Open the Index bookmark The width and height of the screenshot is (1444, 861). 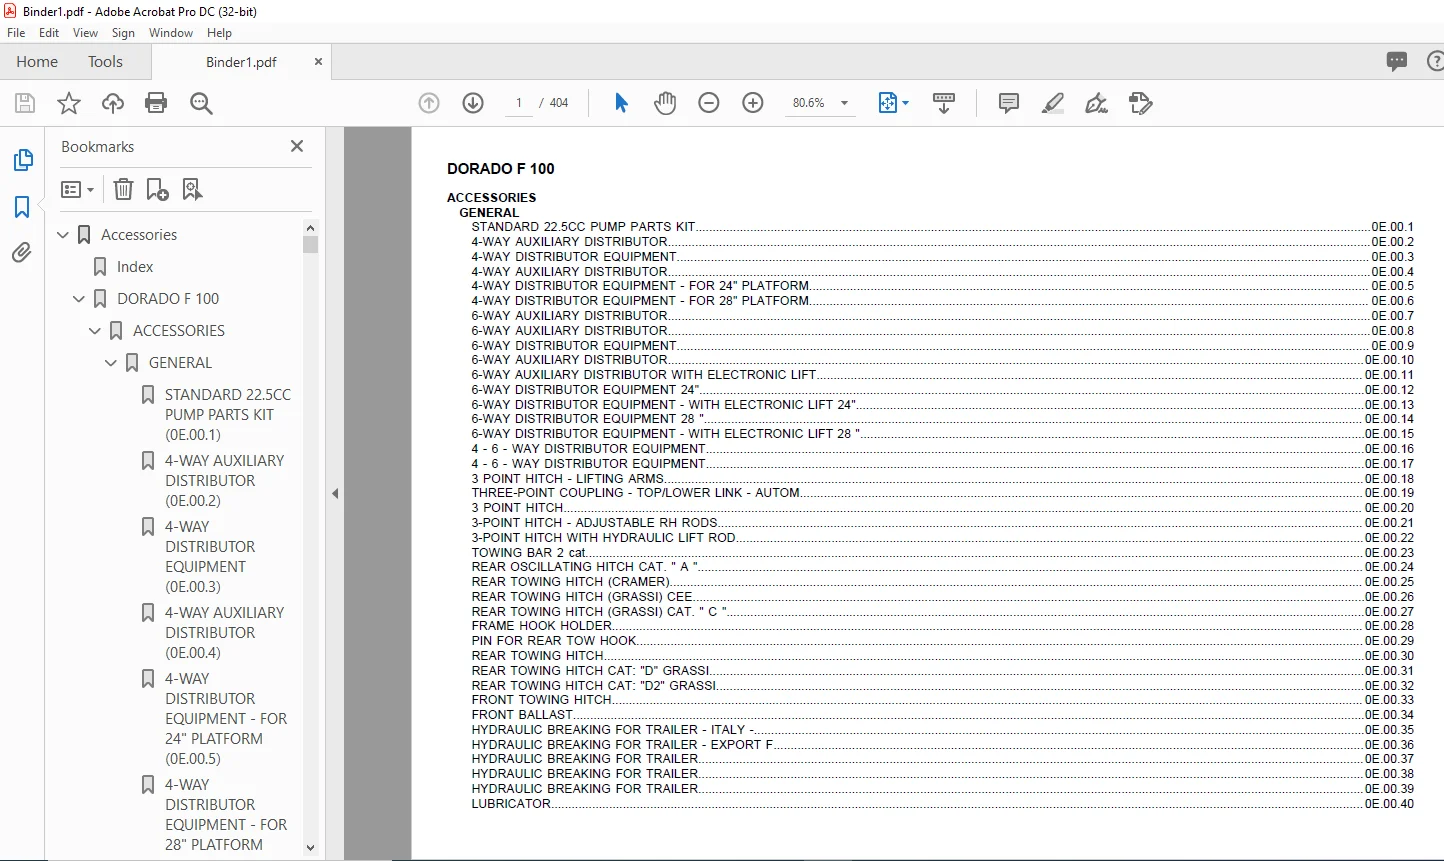[x=135, y=267]
